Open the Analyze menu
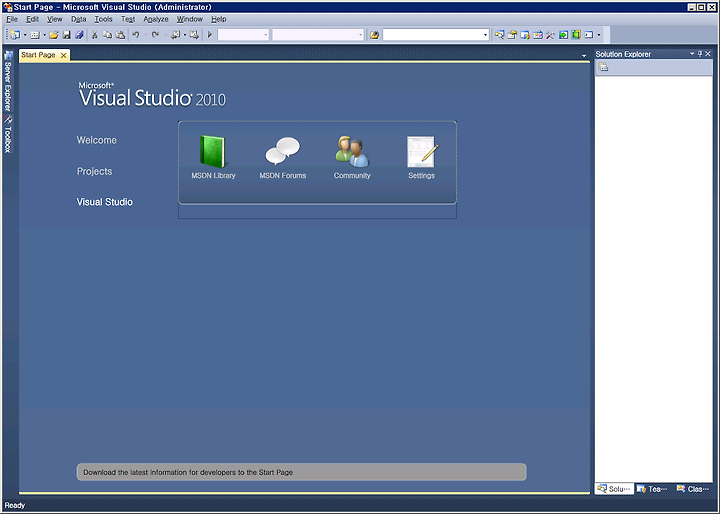Image resolution: width=720 pixels, height=514 pixels. (x=156, y=19)
